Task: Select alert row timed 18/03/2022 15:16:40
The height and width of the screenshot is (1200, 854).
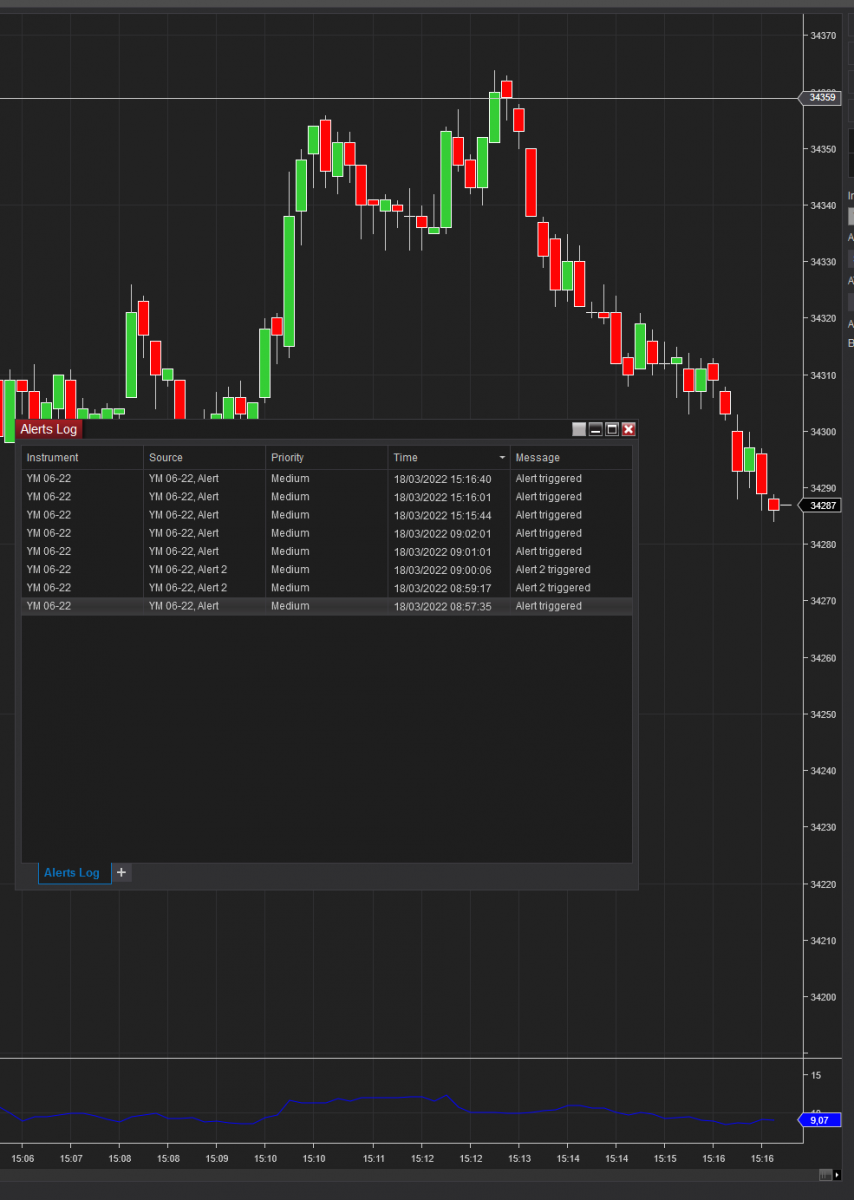Action: click(x=327, y=478)
